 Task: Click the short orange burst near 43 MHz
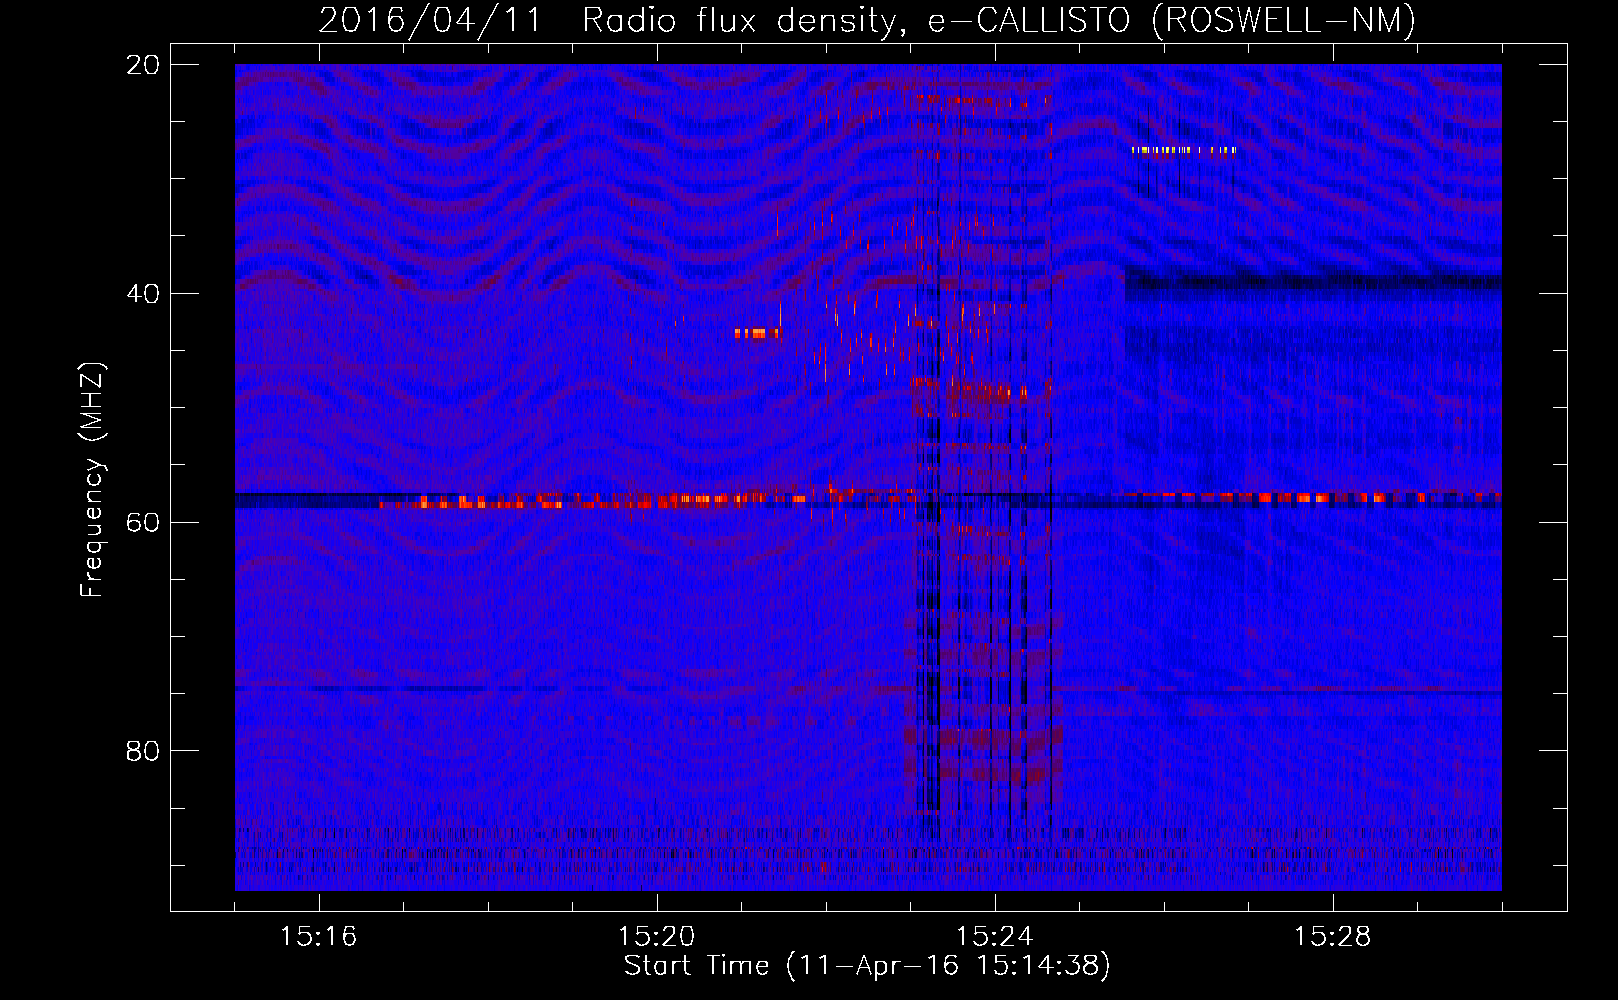757,333
